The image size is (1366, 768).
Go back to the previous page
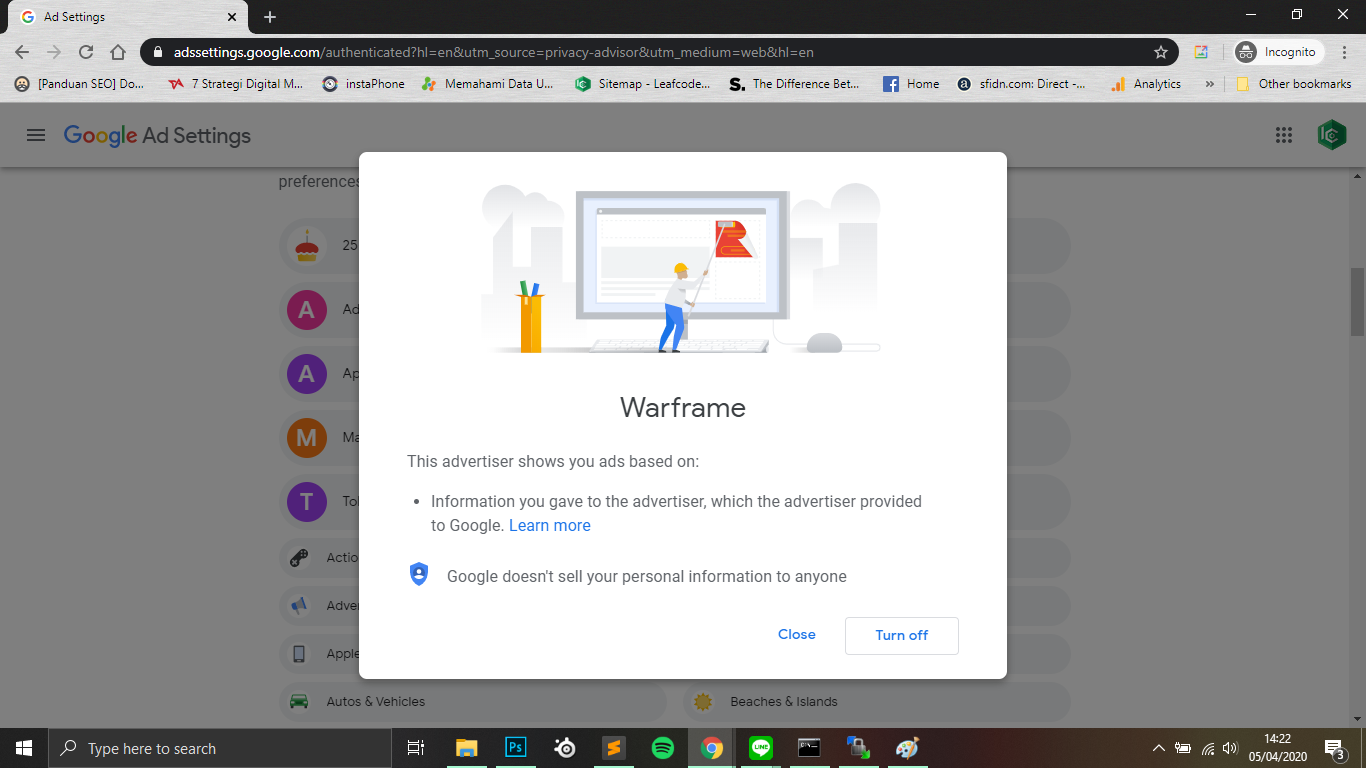22,52
